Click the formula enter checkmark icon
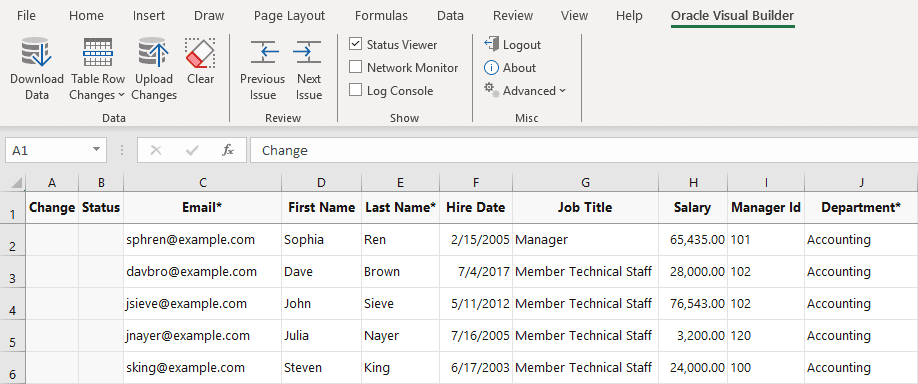 (191, 150)
